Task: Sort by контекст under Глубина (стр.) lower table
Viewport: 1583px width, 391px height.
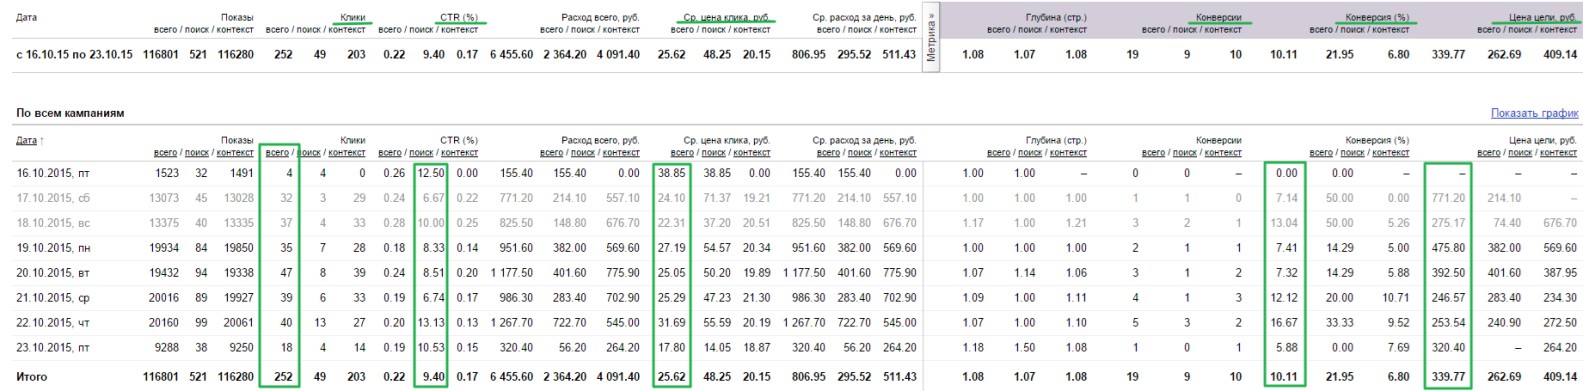Action: (x=1068, y=153)
